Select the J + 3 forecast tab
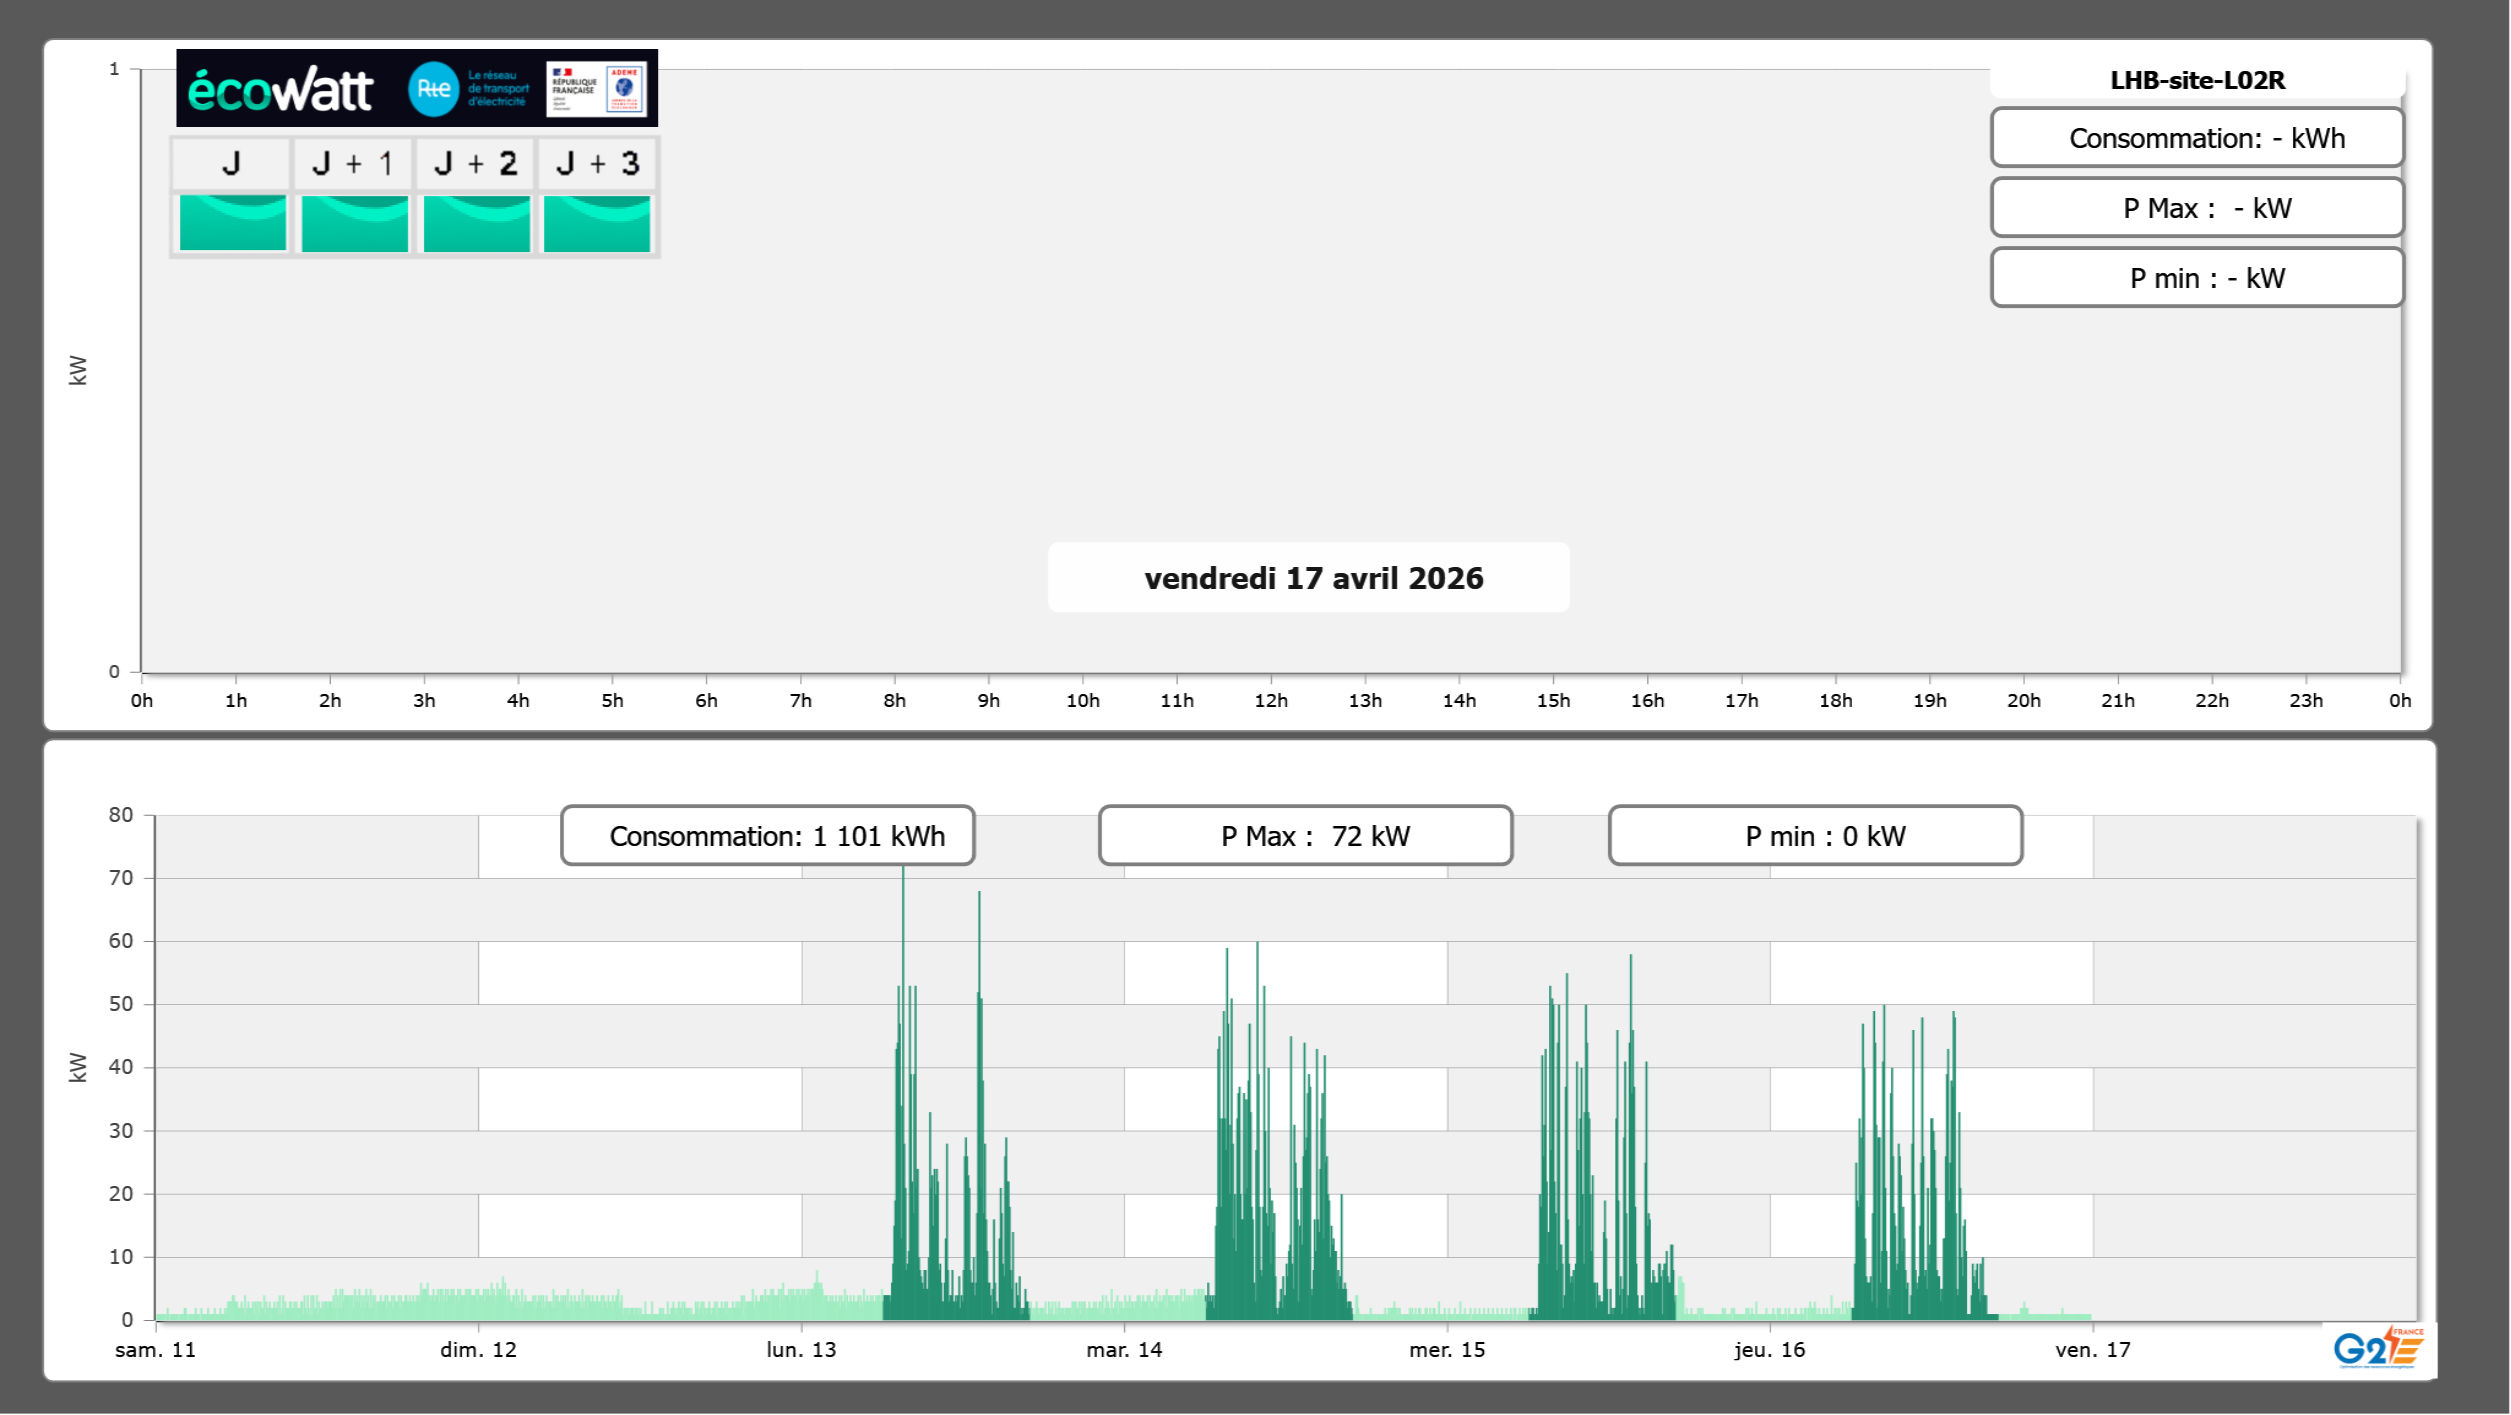Viewport: 2511px width, 1415px height. [597, 164]
